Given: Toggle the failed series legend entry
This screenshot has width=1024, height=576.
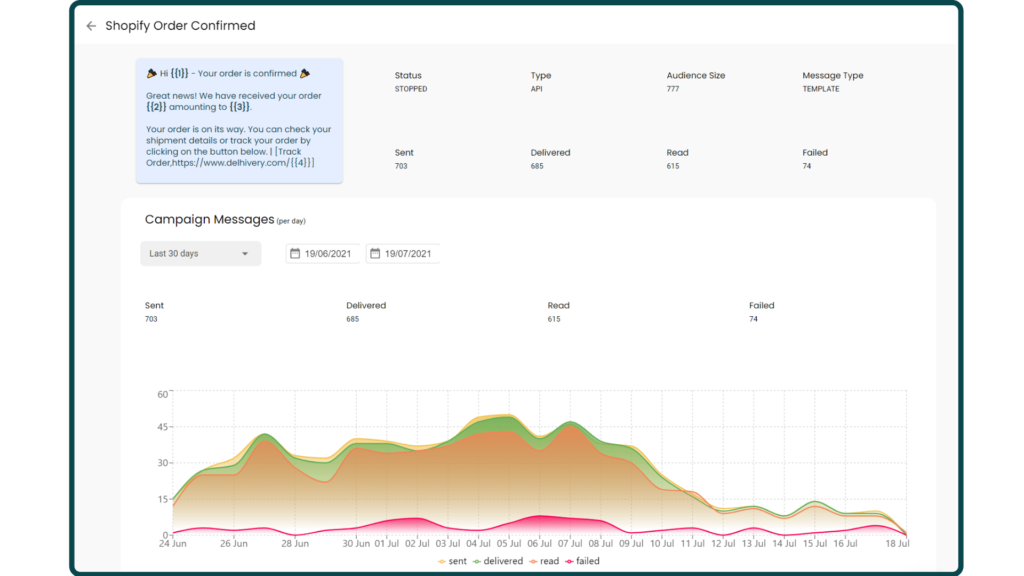Looking at the screenshot, I should click(582, 561).
